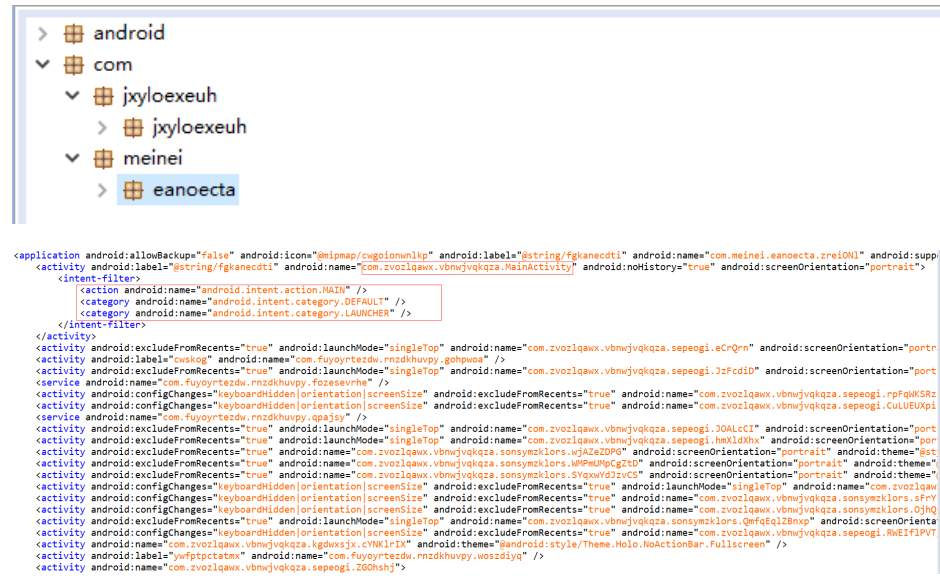Click the android package icon
940x581 pixels.
pos(74,33)
